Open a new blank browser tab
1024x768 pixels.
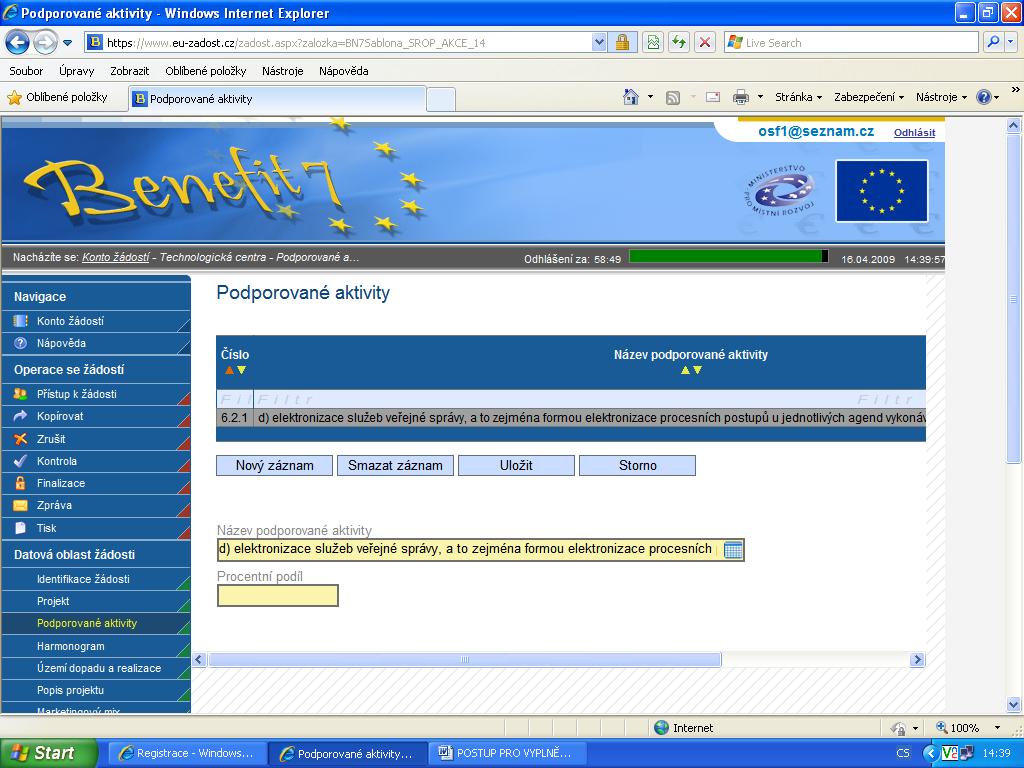441,100
